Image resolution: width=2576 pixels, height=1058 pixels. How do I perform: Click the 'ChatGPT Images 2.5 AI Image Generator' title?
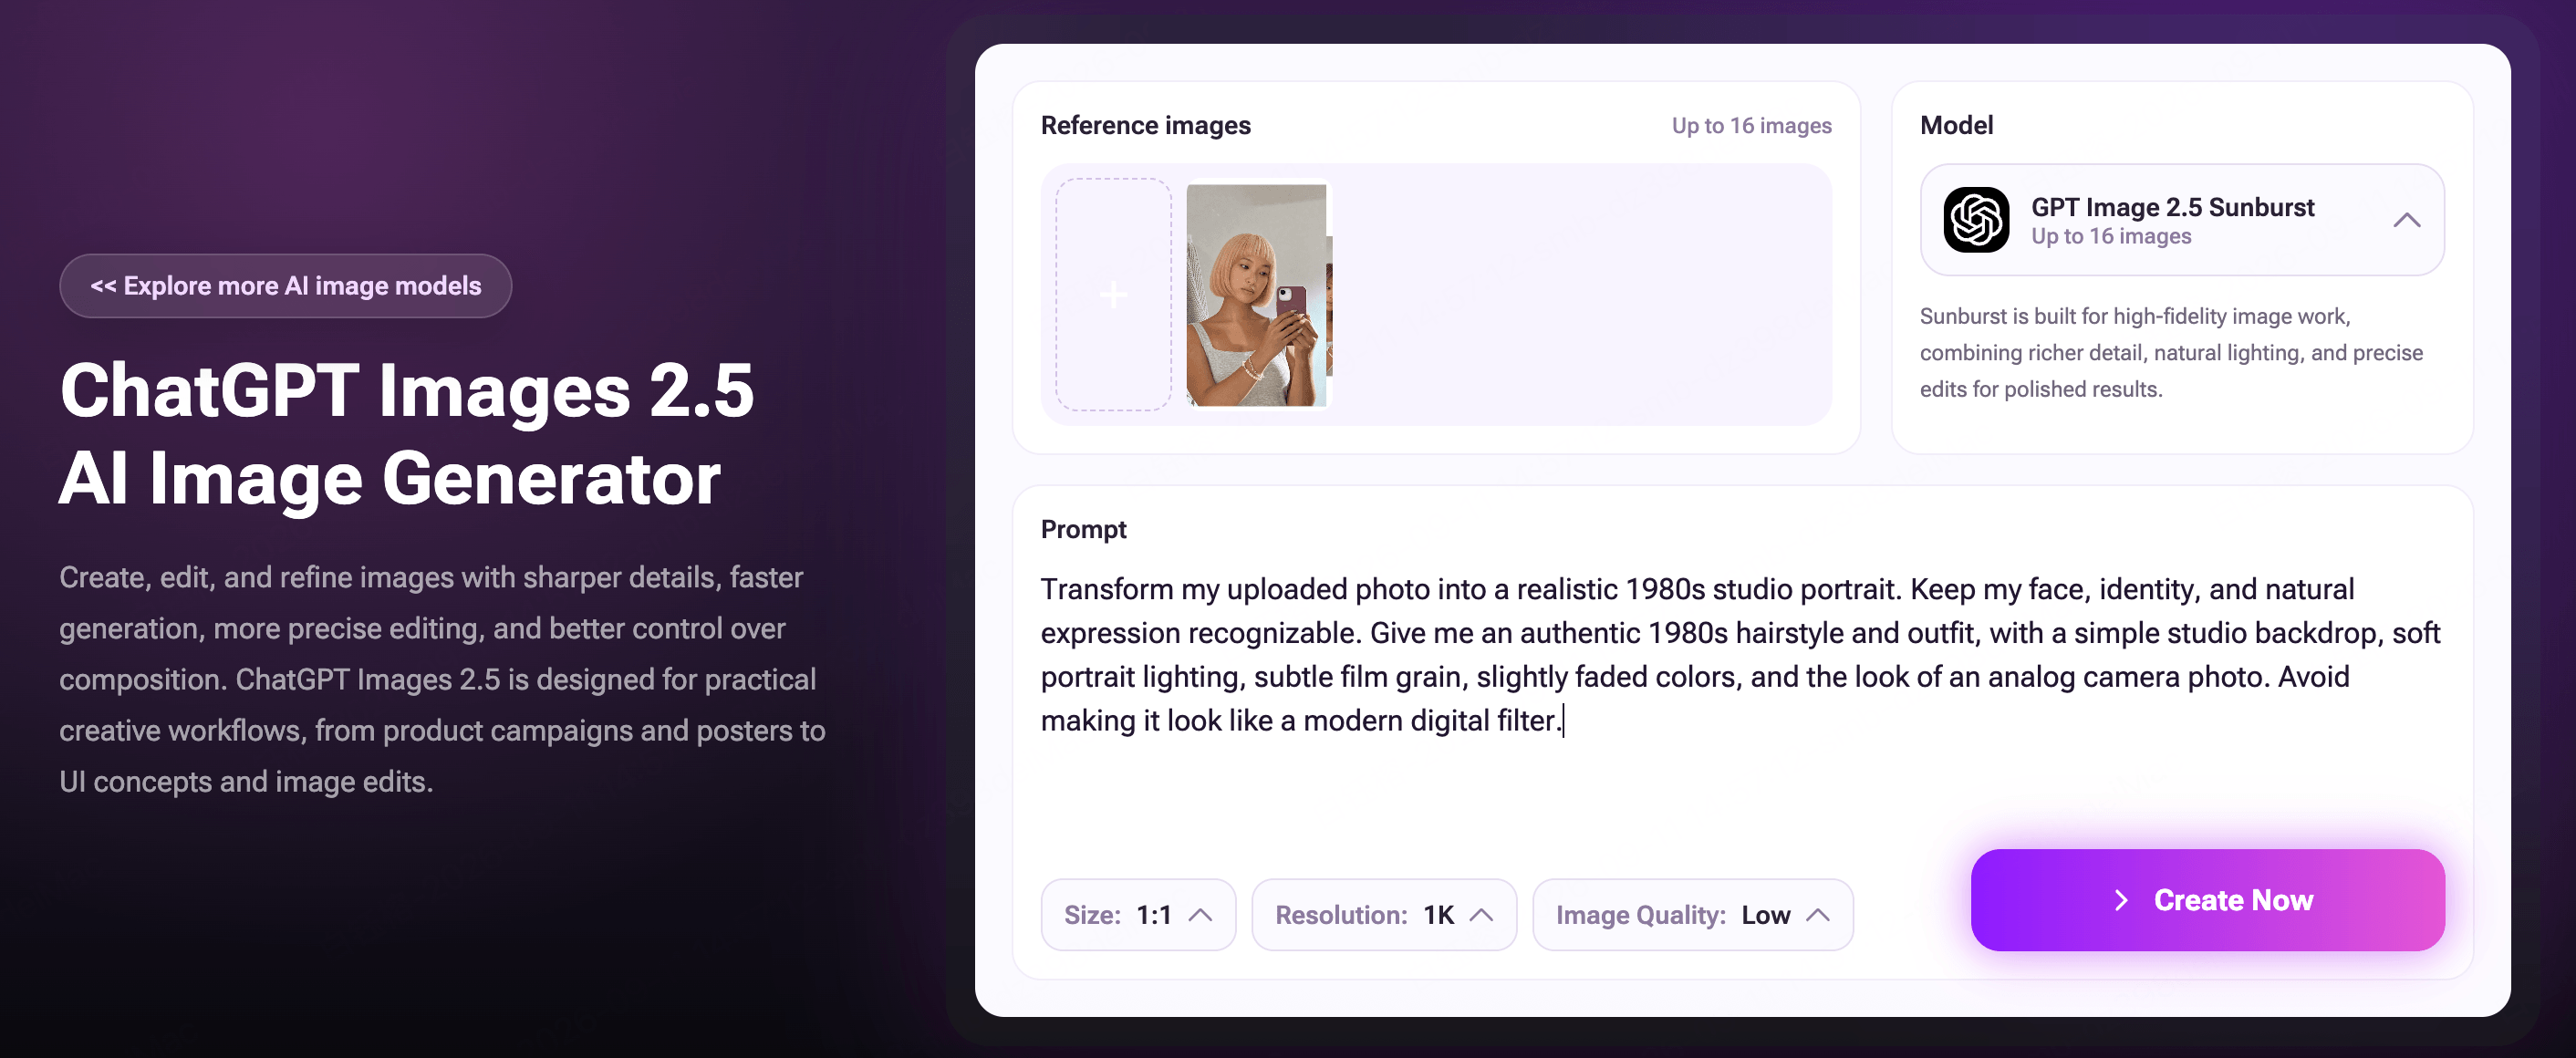point(407,434)
